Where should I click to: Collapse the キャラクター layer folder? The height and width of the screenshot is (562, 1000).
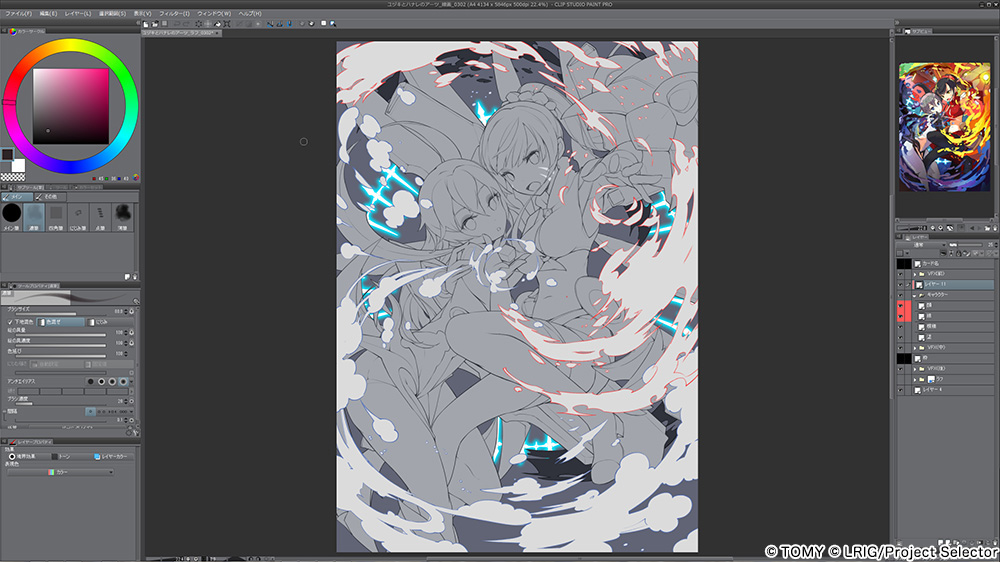(915, 295)
